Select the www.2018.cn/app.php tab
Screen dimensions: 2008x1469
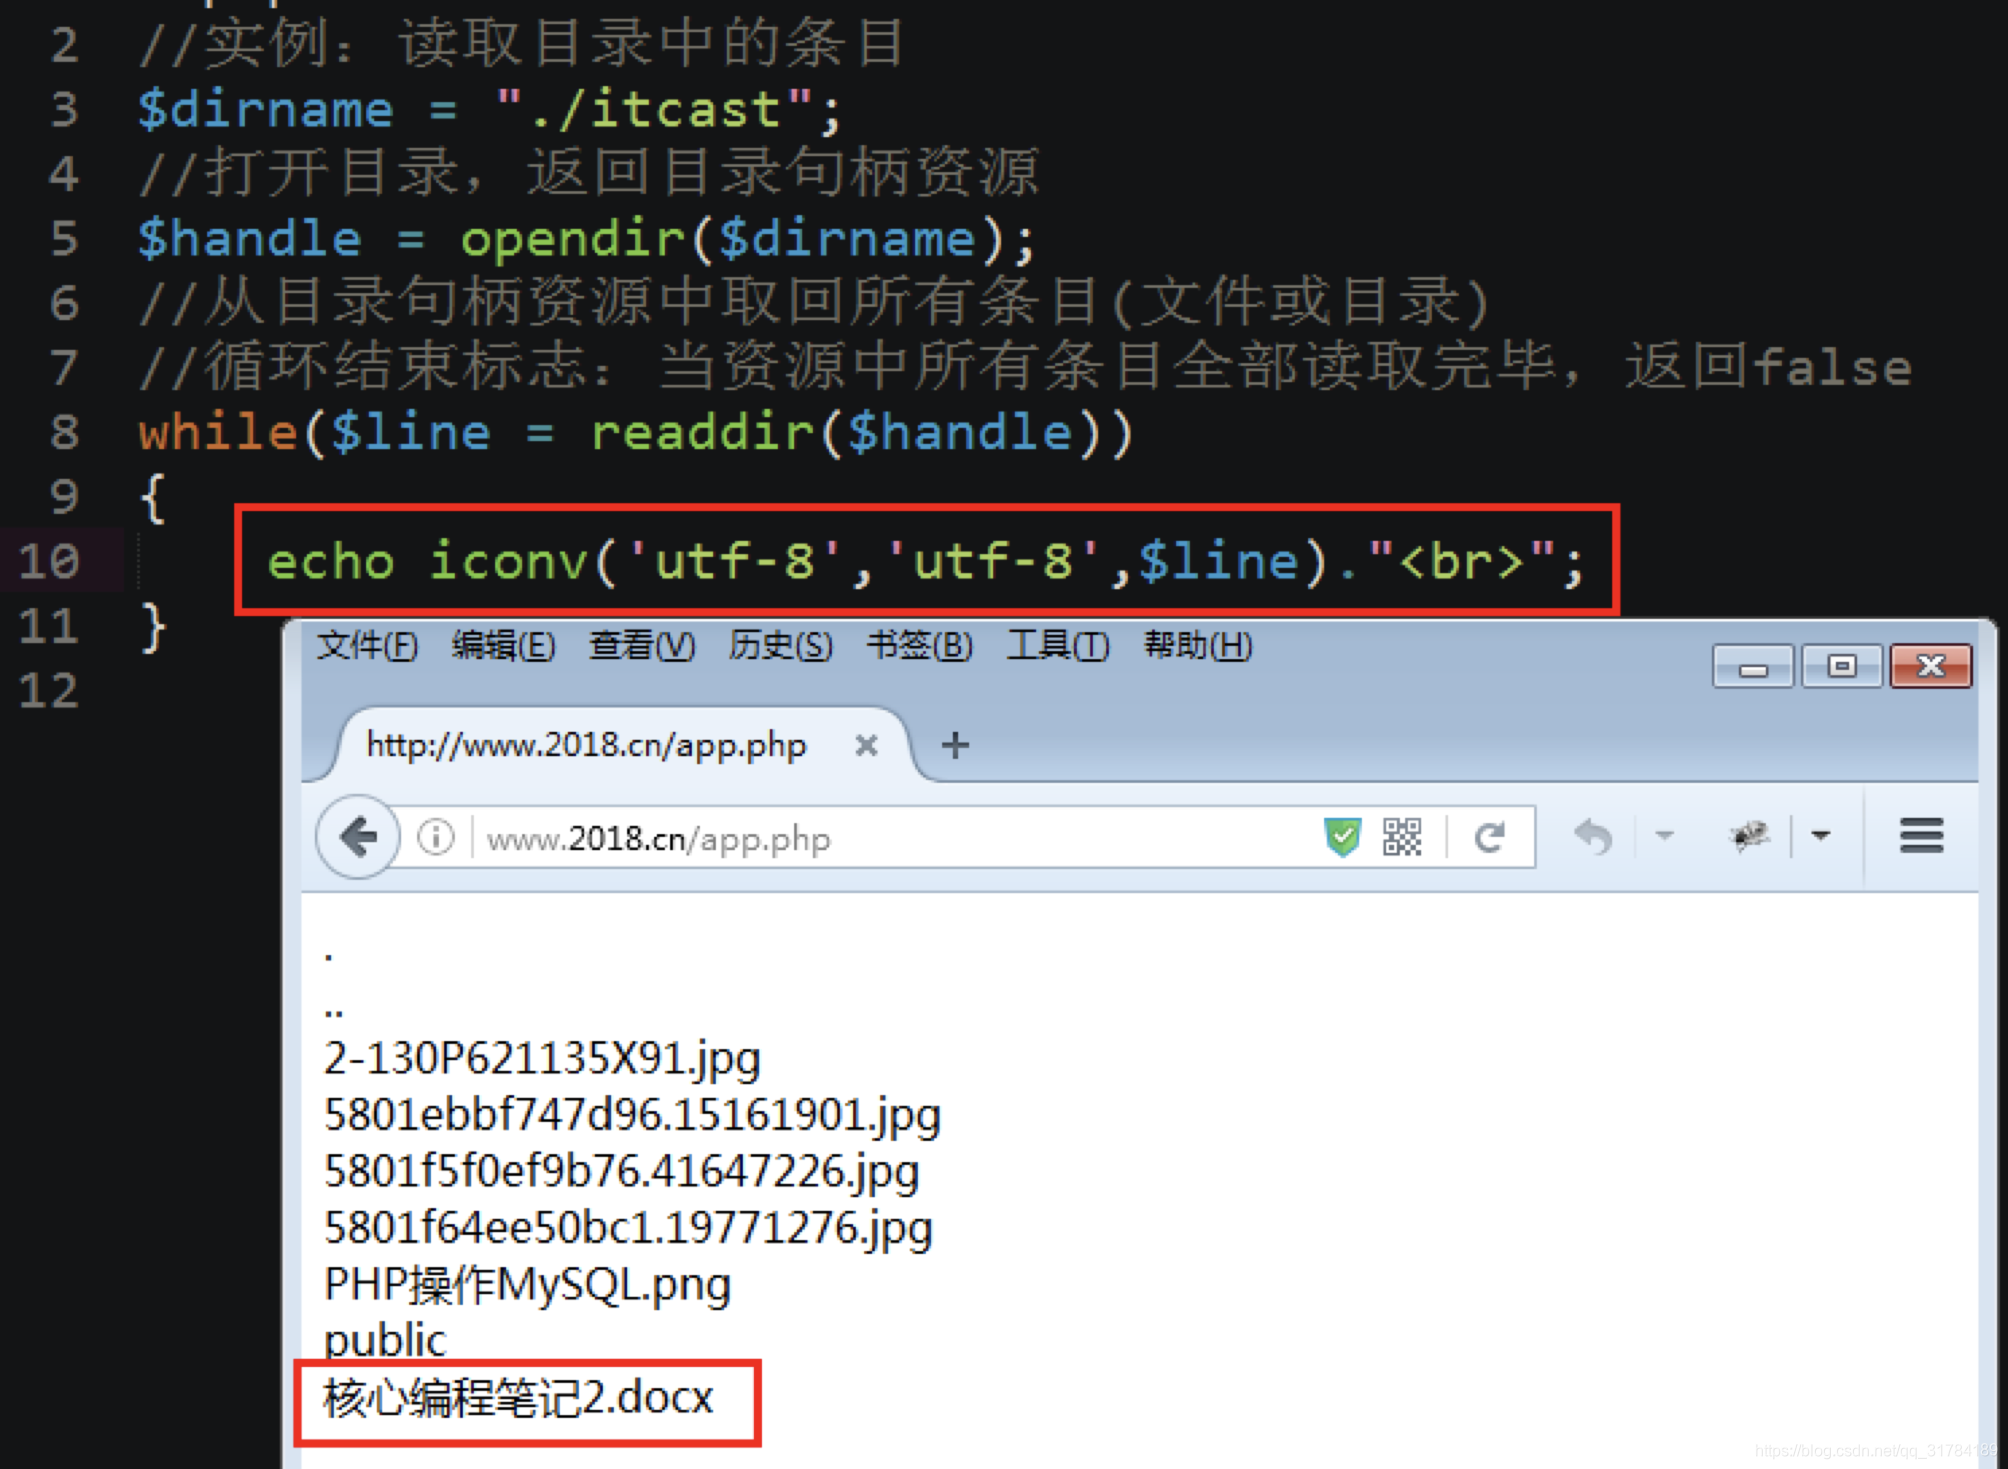click(x=586, y=746)
